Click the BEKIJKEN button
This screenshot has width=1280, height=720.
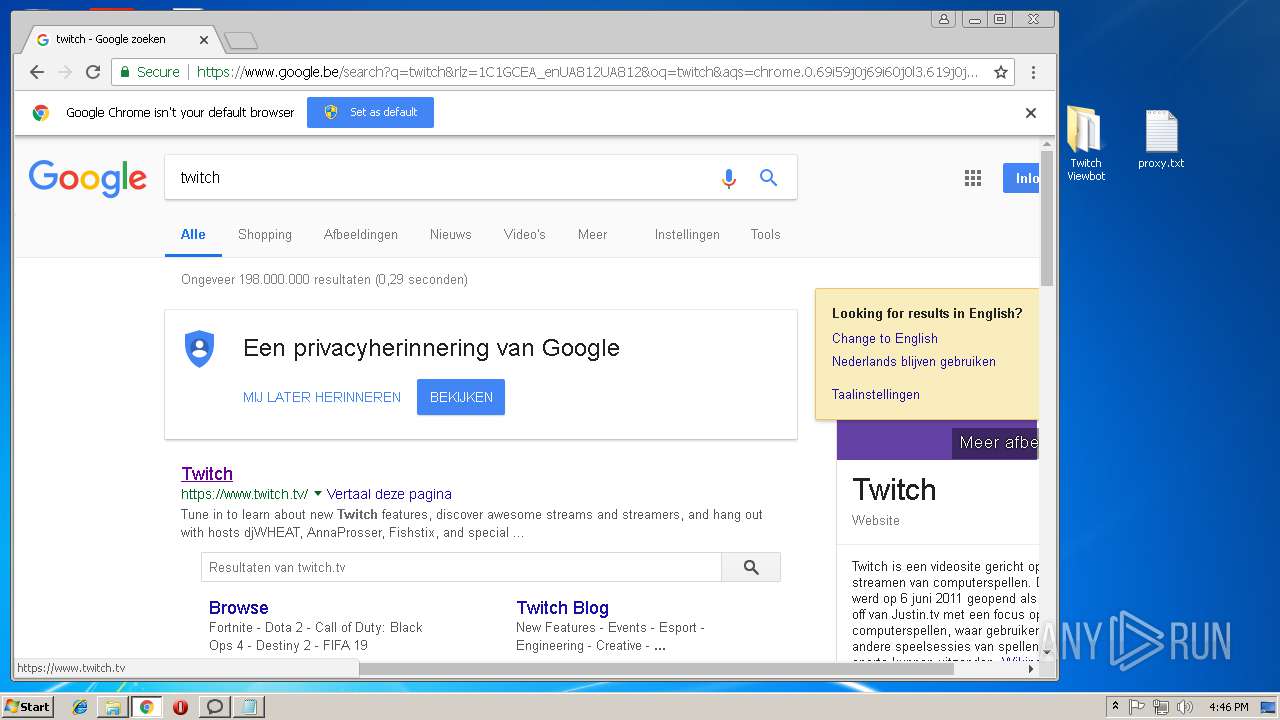pyautogui.click(x=461, y=397)
